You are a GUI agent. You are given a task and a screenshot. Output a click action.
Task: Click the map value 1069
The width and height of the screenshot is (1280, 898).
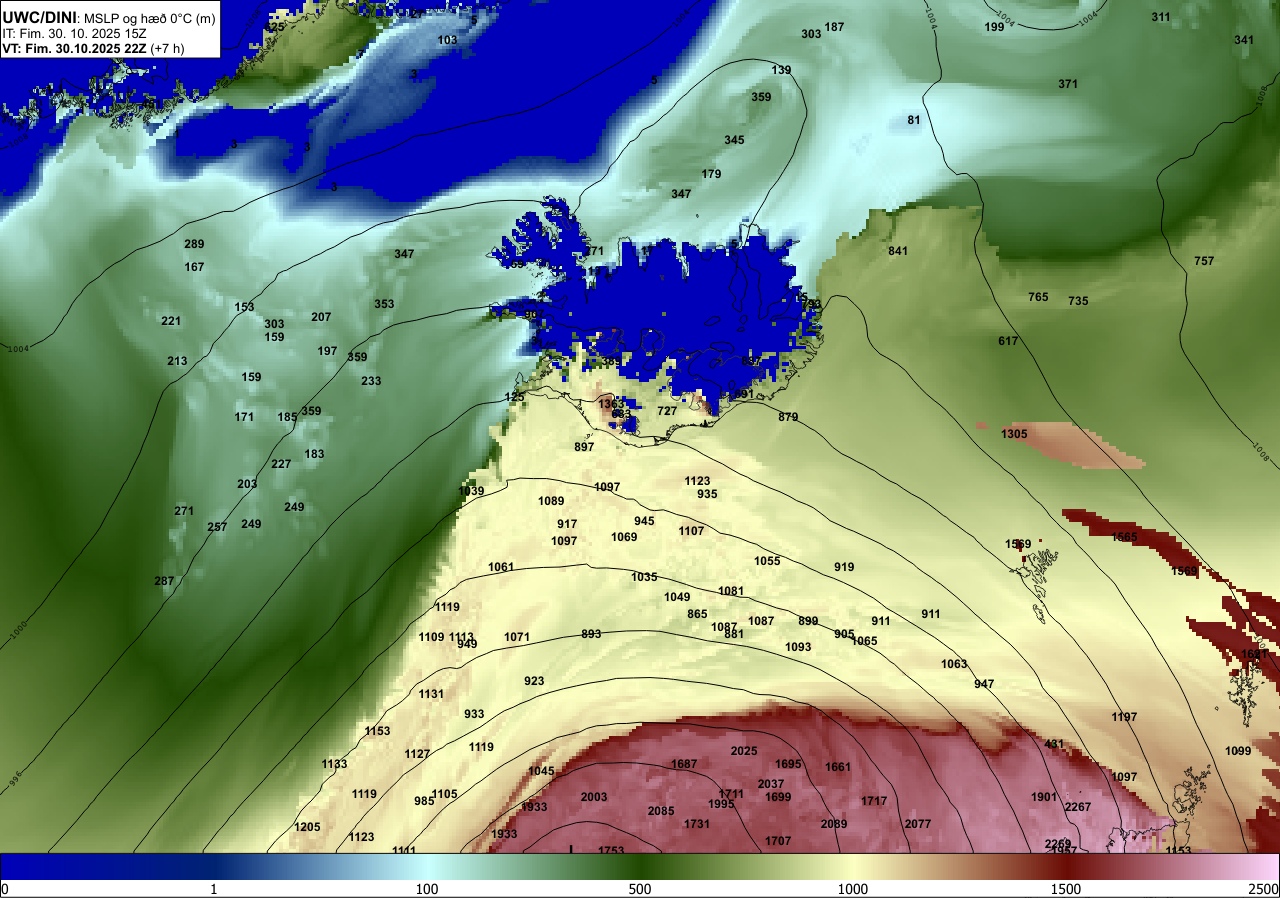tap(624, 537)
